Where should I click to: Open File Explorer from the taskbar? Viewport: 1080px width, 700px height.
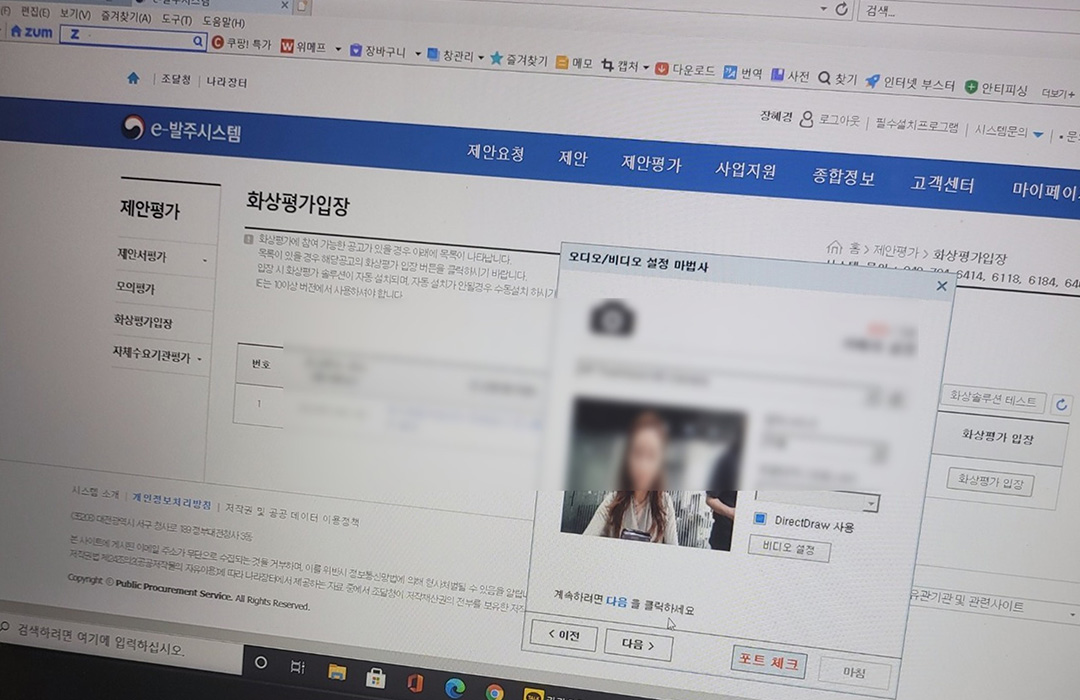(337, 672)
